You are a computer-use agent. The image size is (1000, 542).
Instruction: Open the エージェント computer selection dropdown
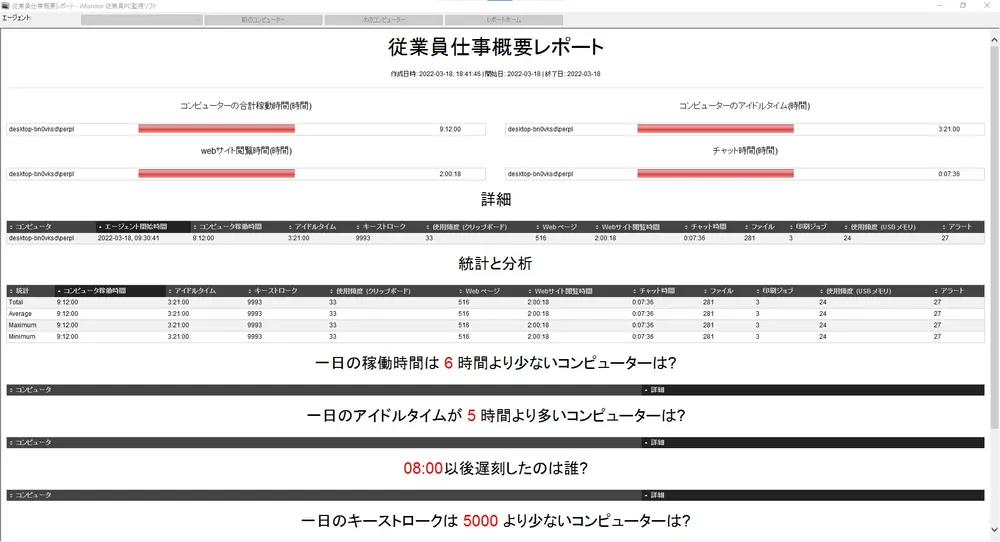coord(142,20)
